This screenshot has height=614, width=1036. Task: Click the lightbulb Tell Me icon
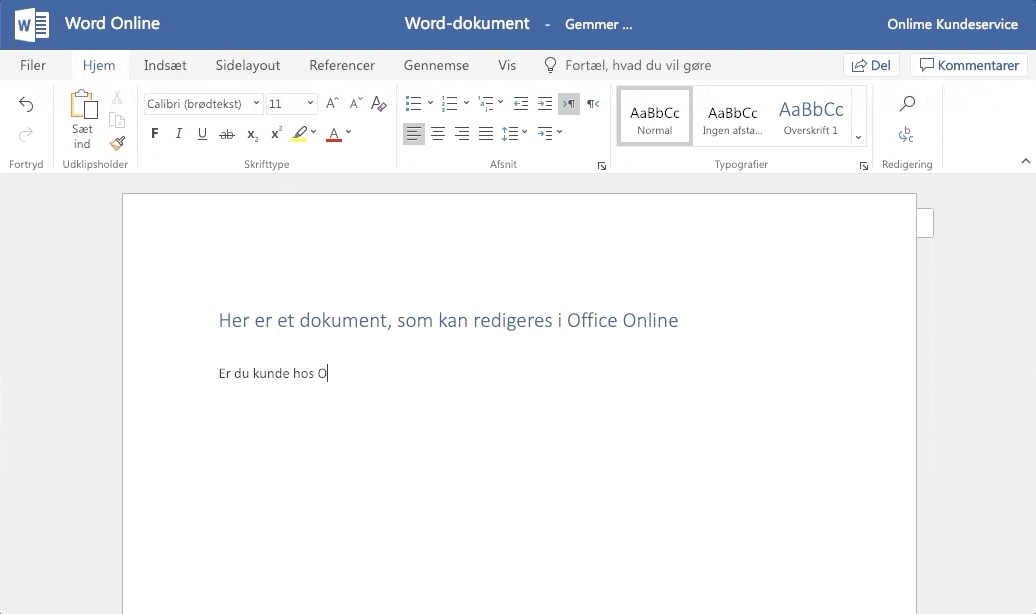(x=550, y=65)
